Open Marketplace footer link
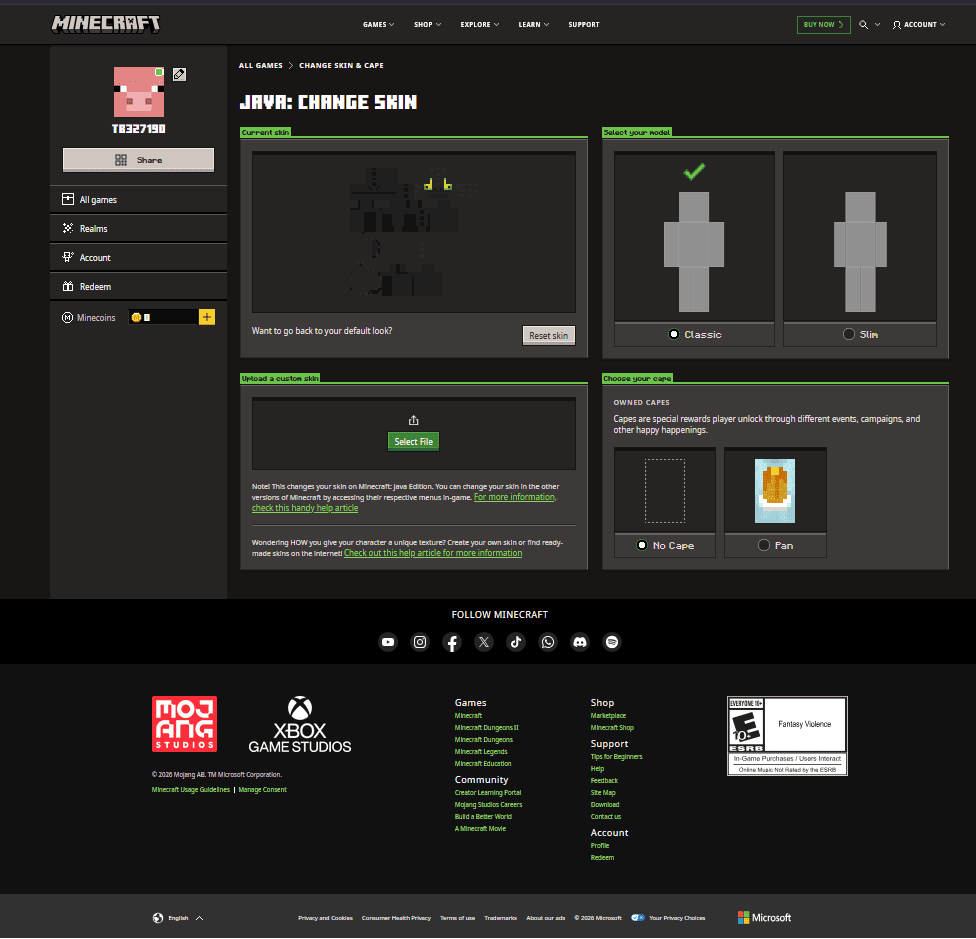The image size is (976, 939). pyautogui.click(x=608, y=716)
